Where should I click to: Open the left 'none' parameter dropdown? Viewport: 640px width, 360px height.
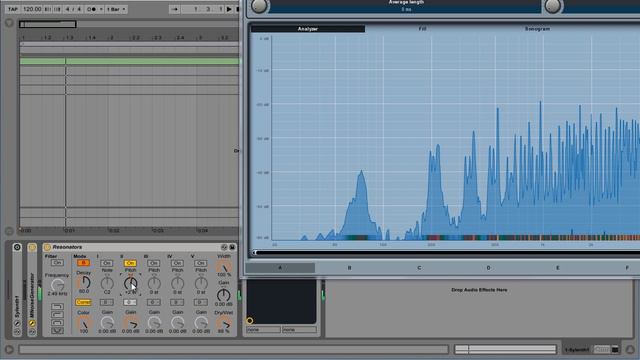tap(263, 329)
